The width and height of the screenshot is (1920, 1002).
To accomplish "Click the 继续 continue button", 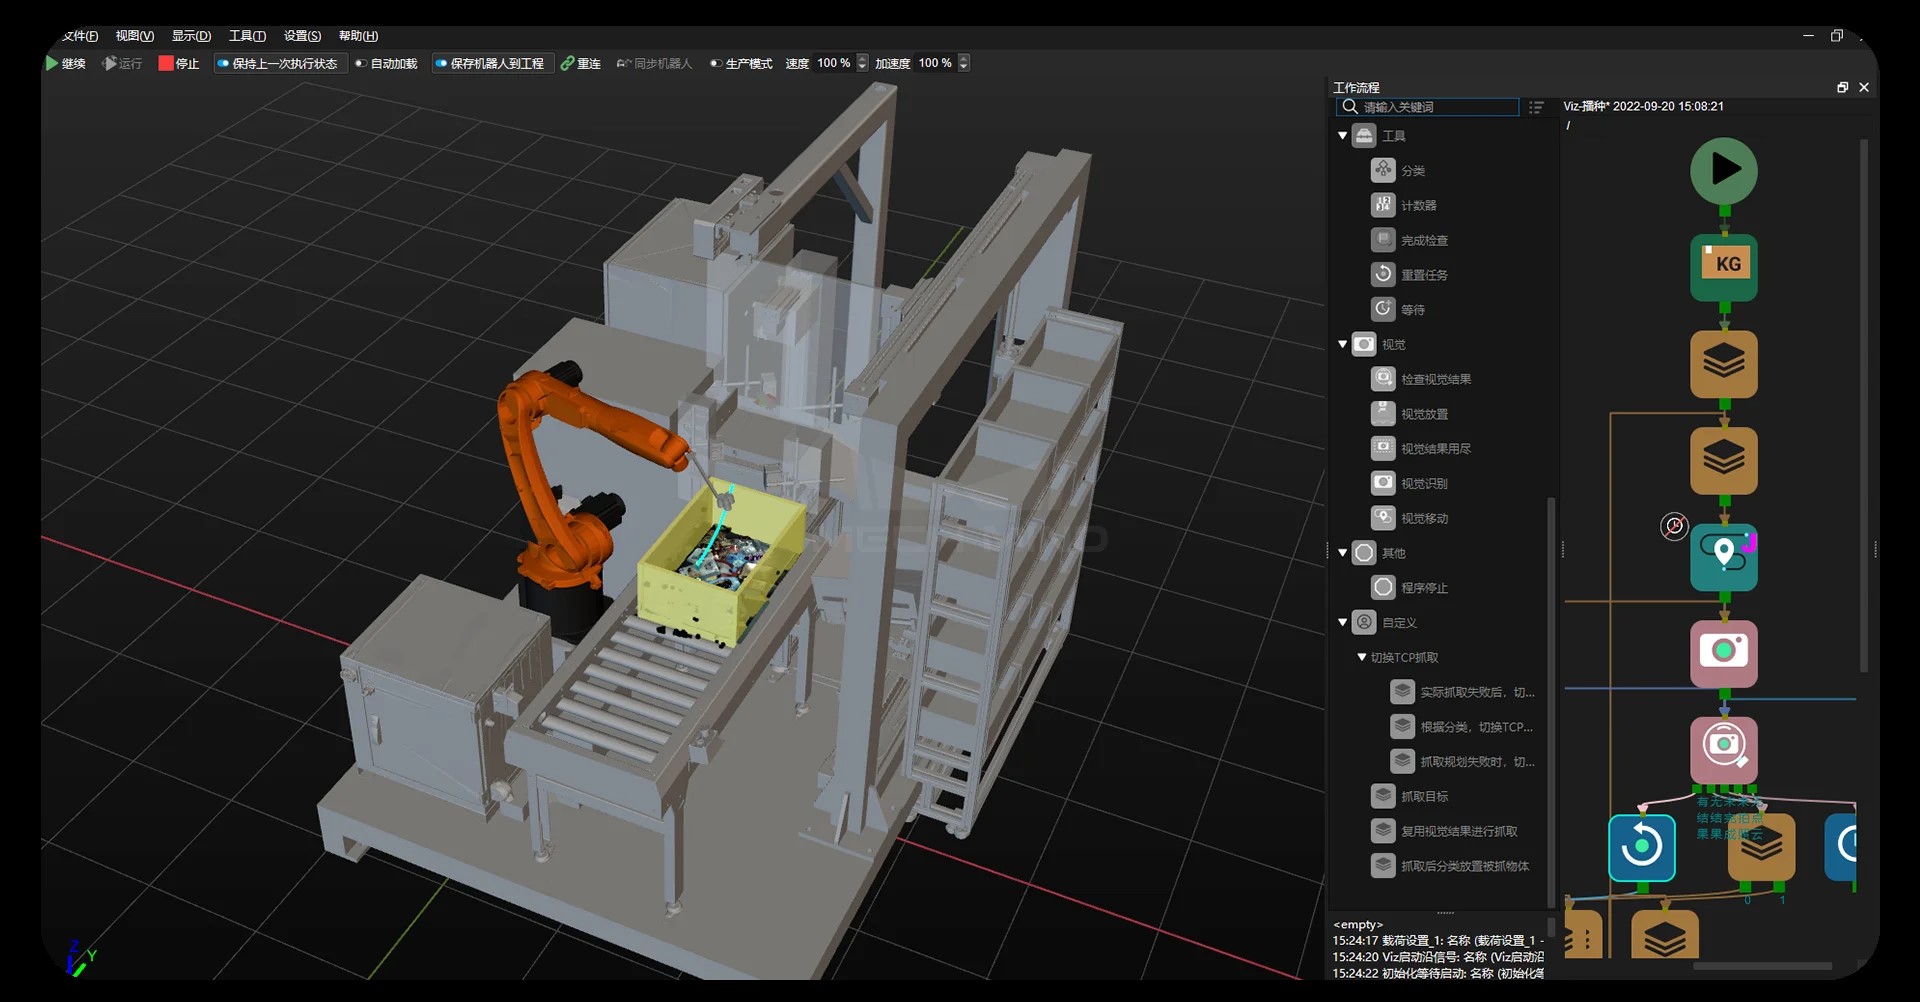I will pyautogui.click(x=66, y=64).
